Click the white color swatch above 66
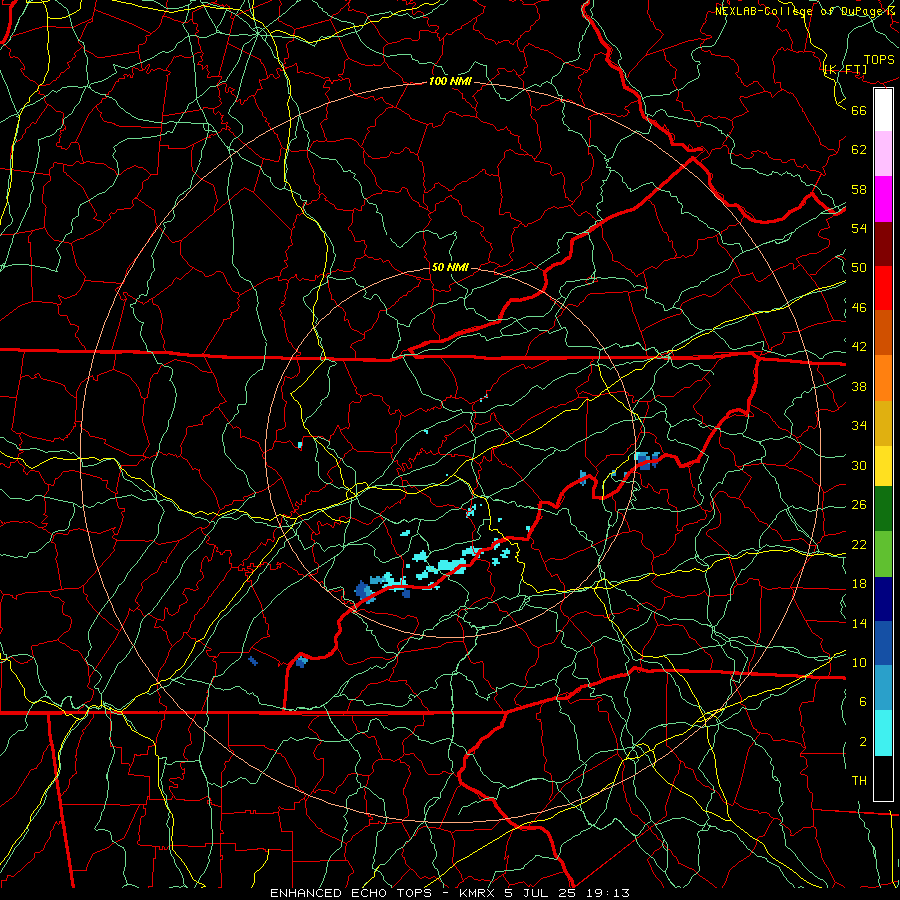This screenshot has width=900, height=900. click(883, 110)
